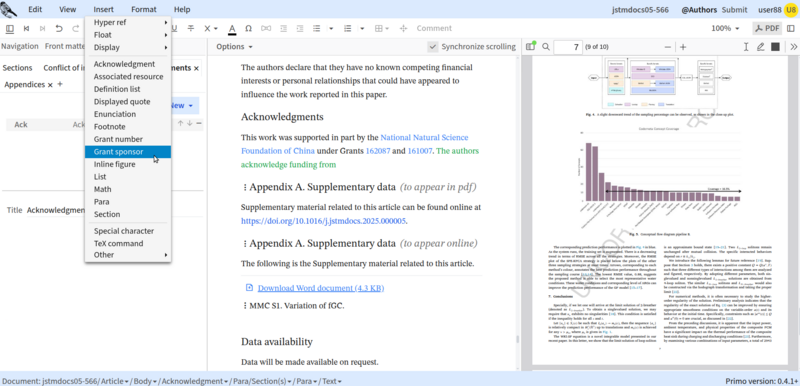Open the X script formatting dropdown

coord(210,29)
